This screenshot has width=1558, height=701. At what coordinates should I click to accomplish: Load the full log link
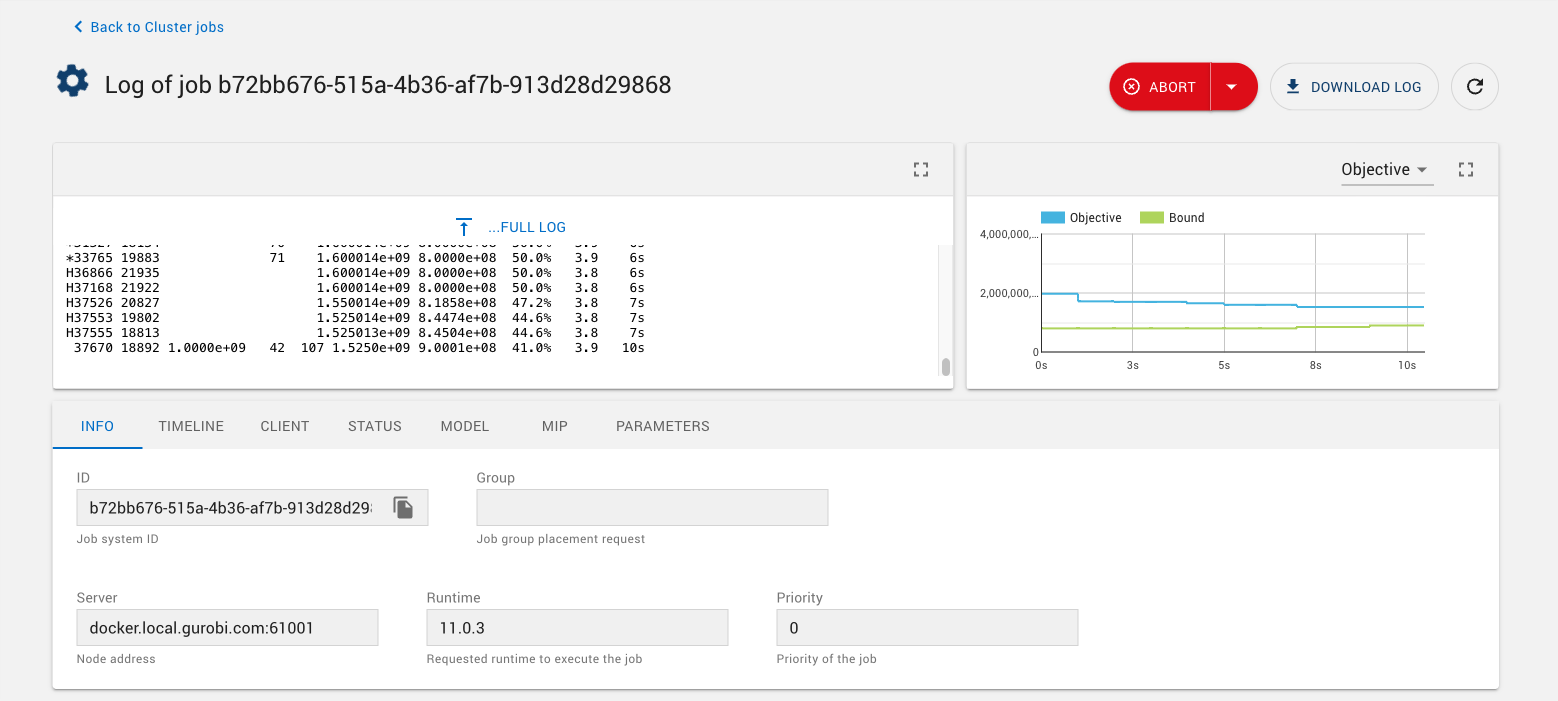click(x=526, y=227)
